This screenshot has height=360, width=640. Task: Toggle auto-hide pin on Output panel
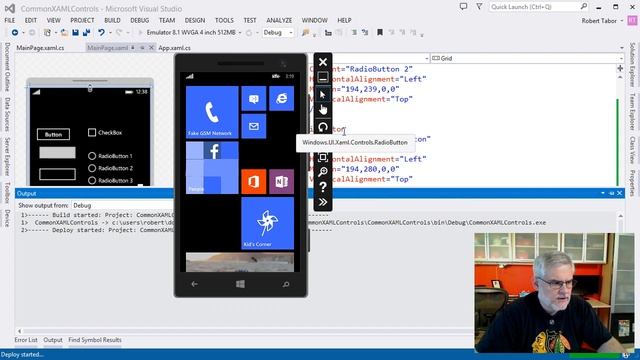[611, 193]
